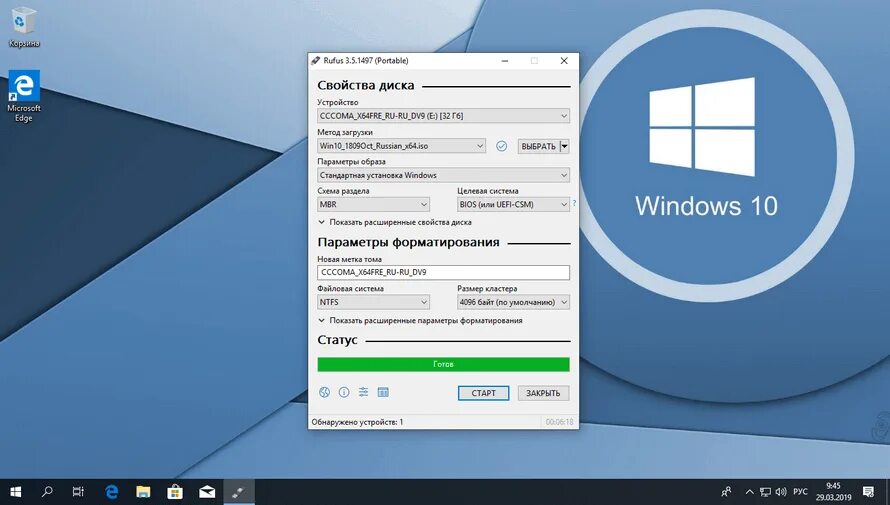The height and width of the screenshot is (505, 890).
Task: Open the Action Center notifications icon
Action: pos(868,491)
